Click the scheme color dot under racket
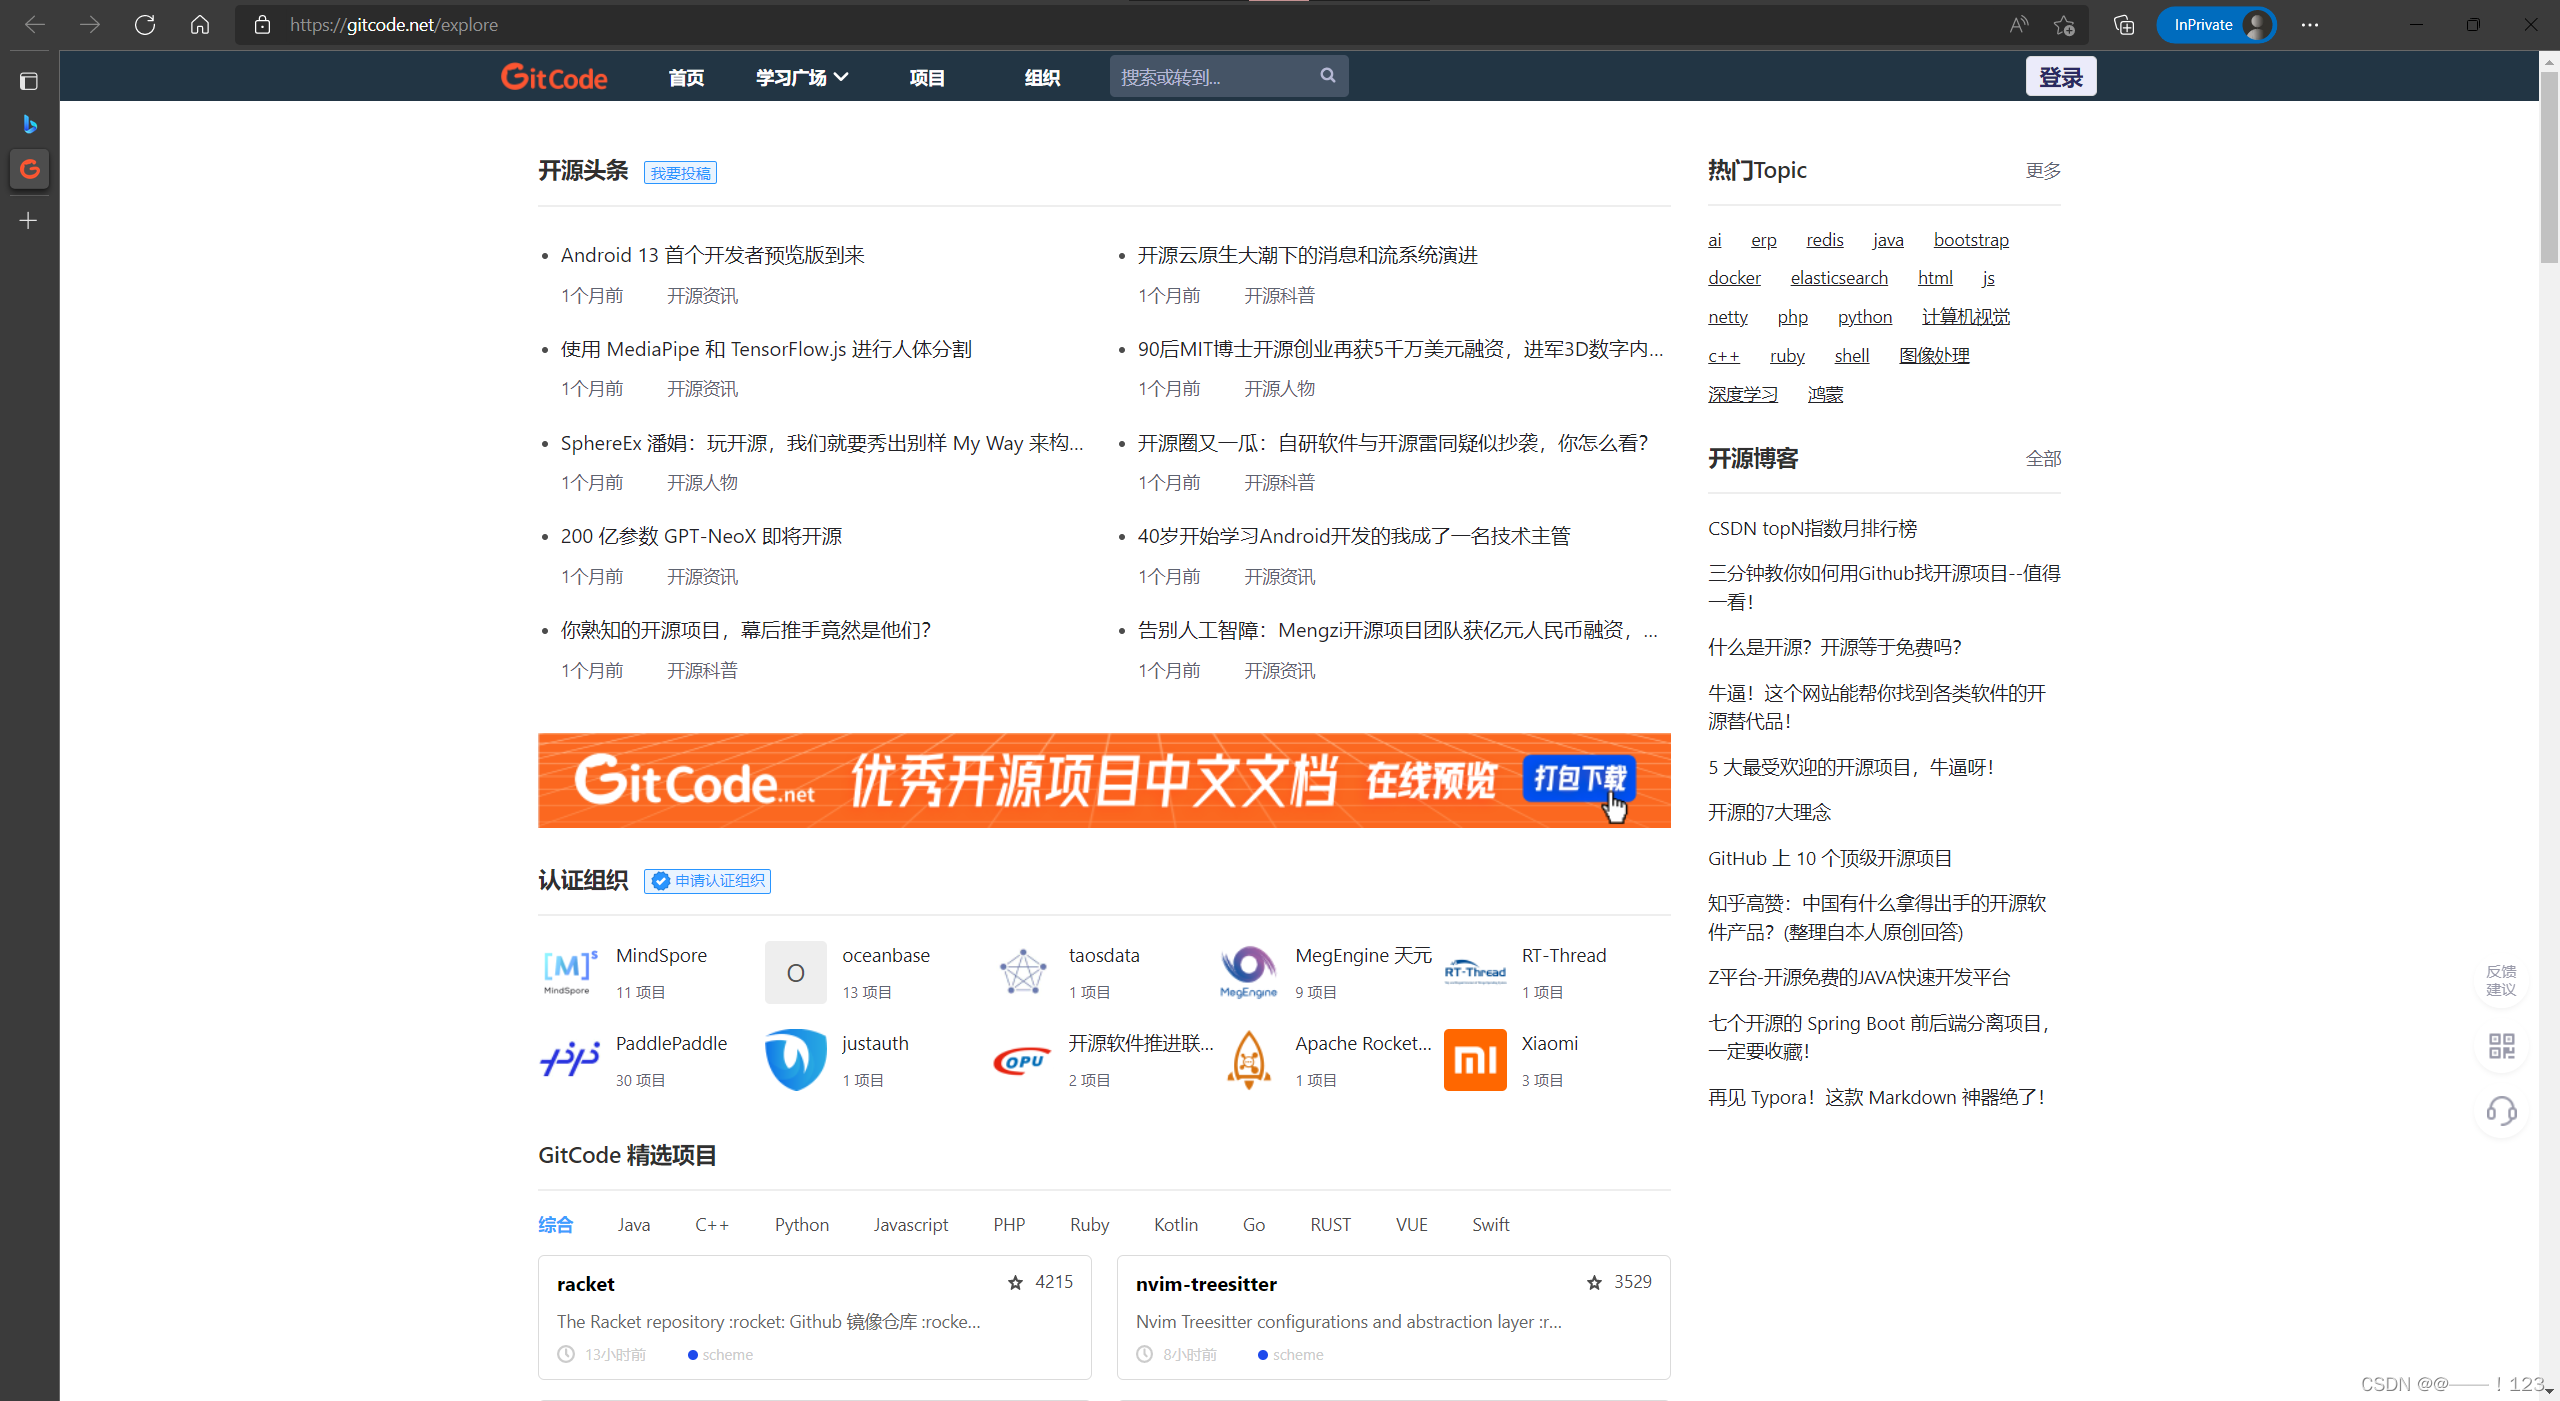 click(691, 1354)
